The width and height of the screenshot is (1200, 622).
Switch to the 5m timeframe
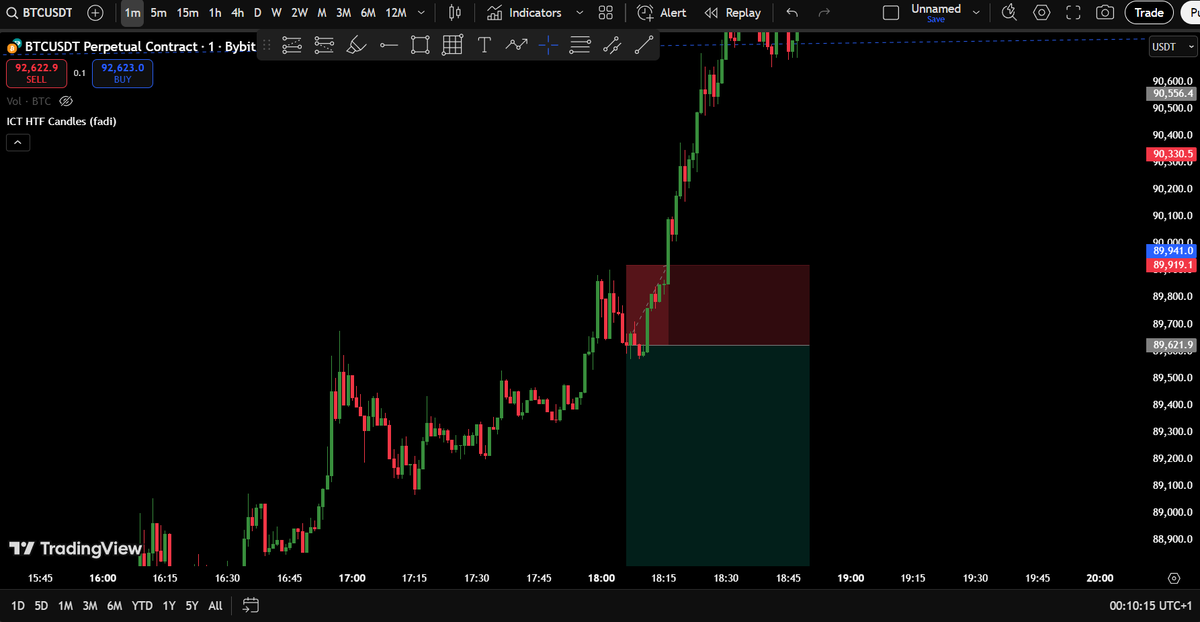(158, 13)
